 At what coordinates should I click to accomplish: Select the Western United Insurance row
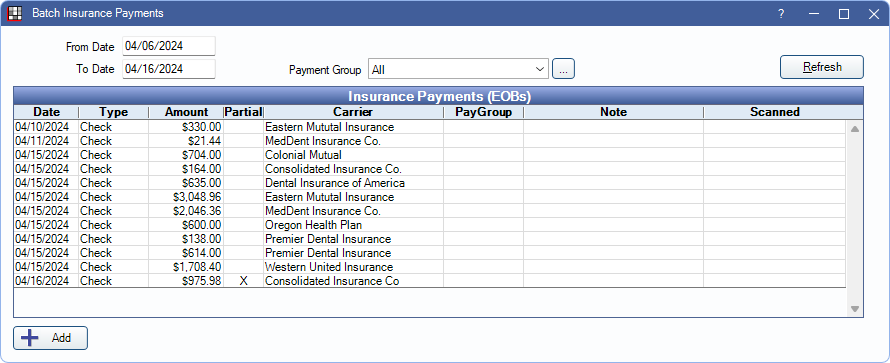pyautogui.click(x=430, y=267)
